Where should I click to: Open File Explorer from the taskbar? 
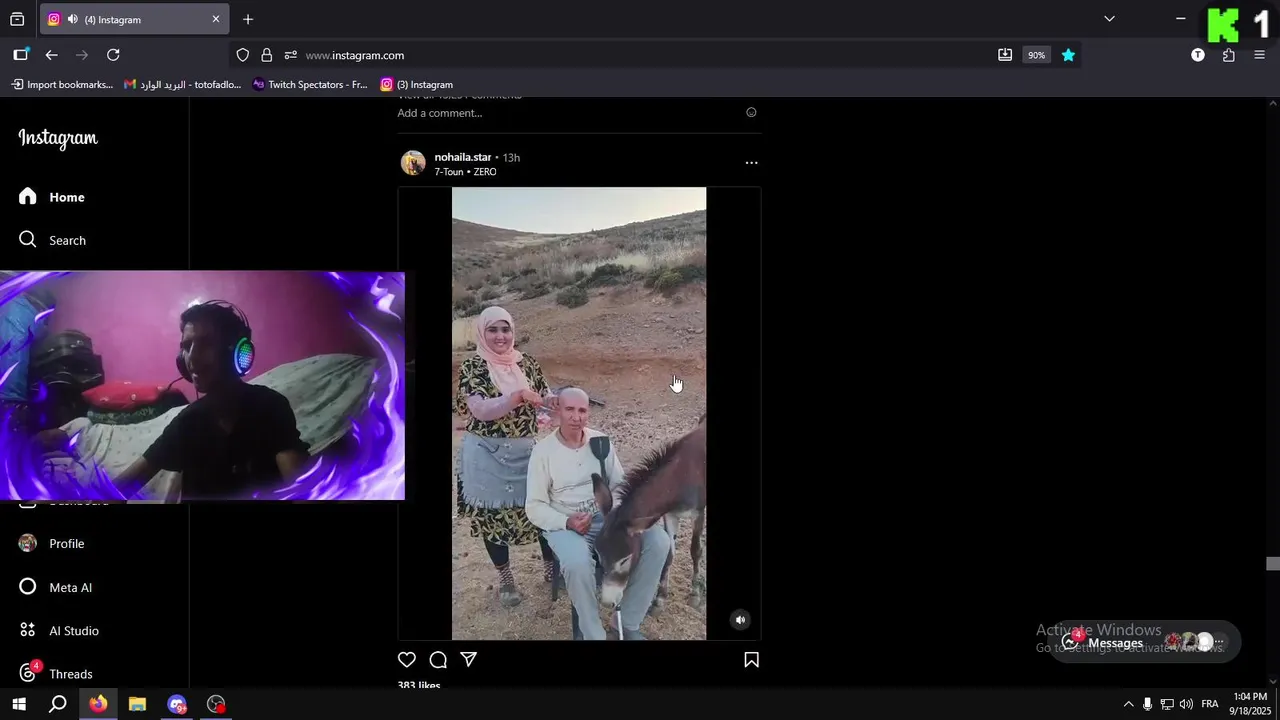[137, 704]
